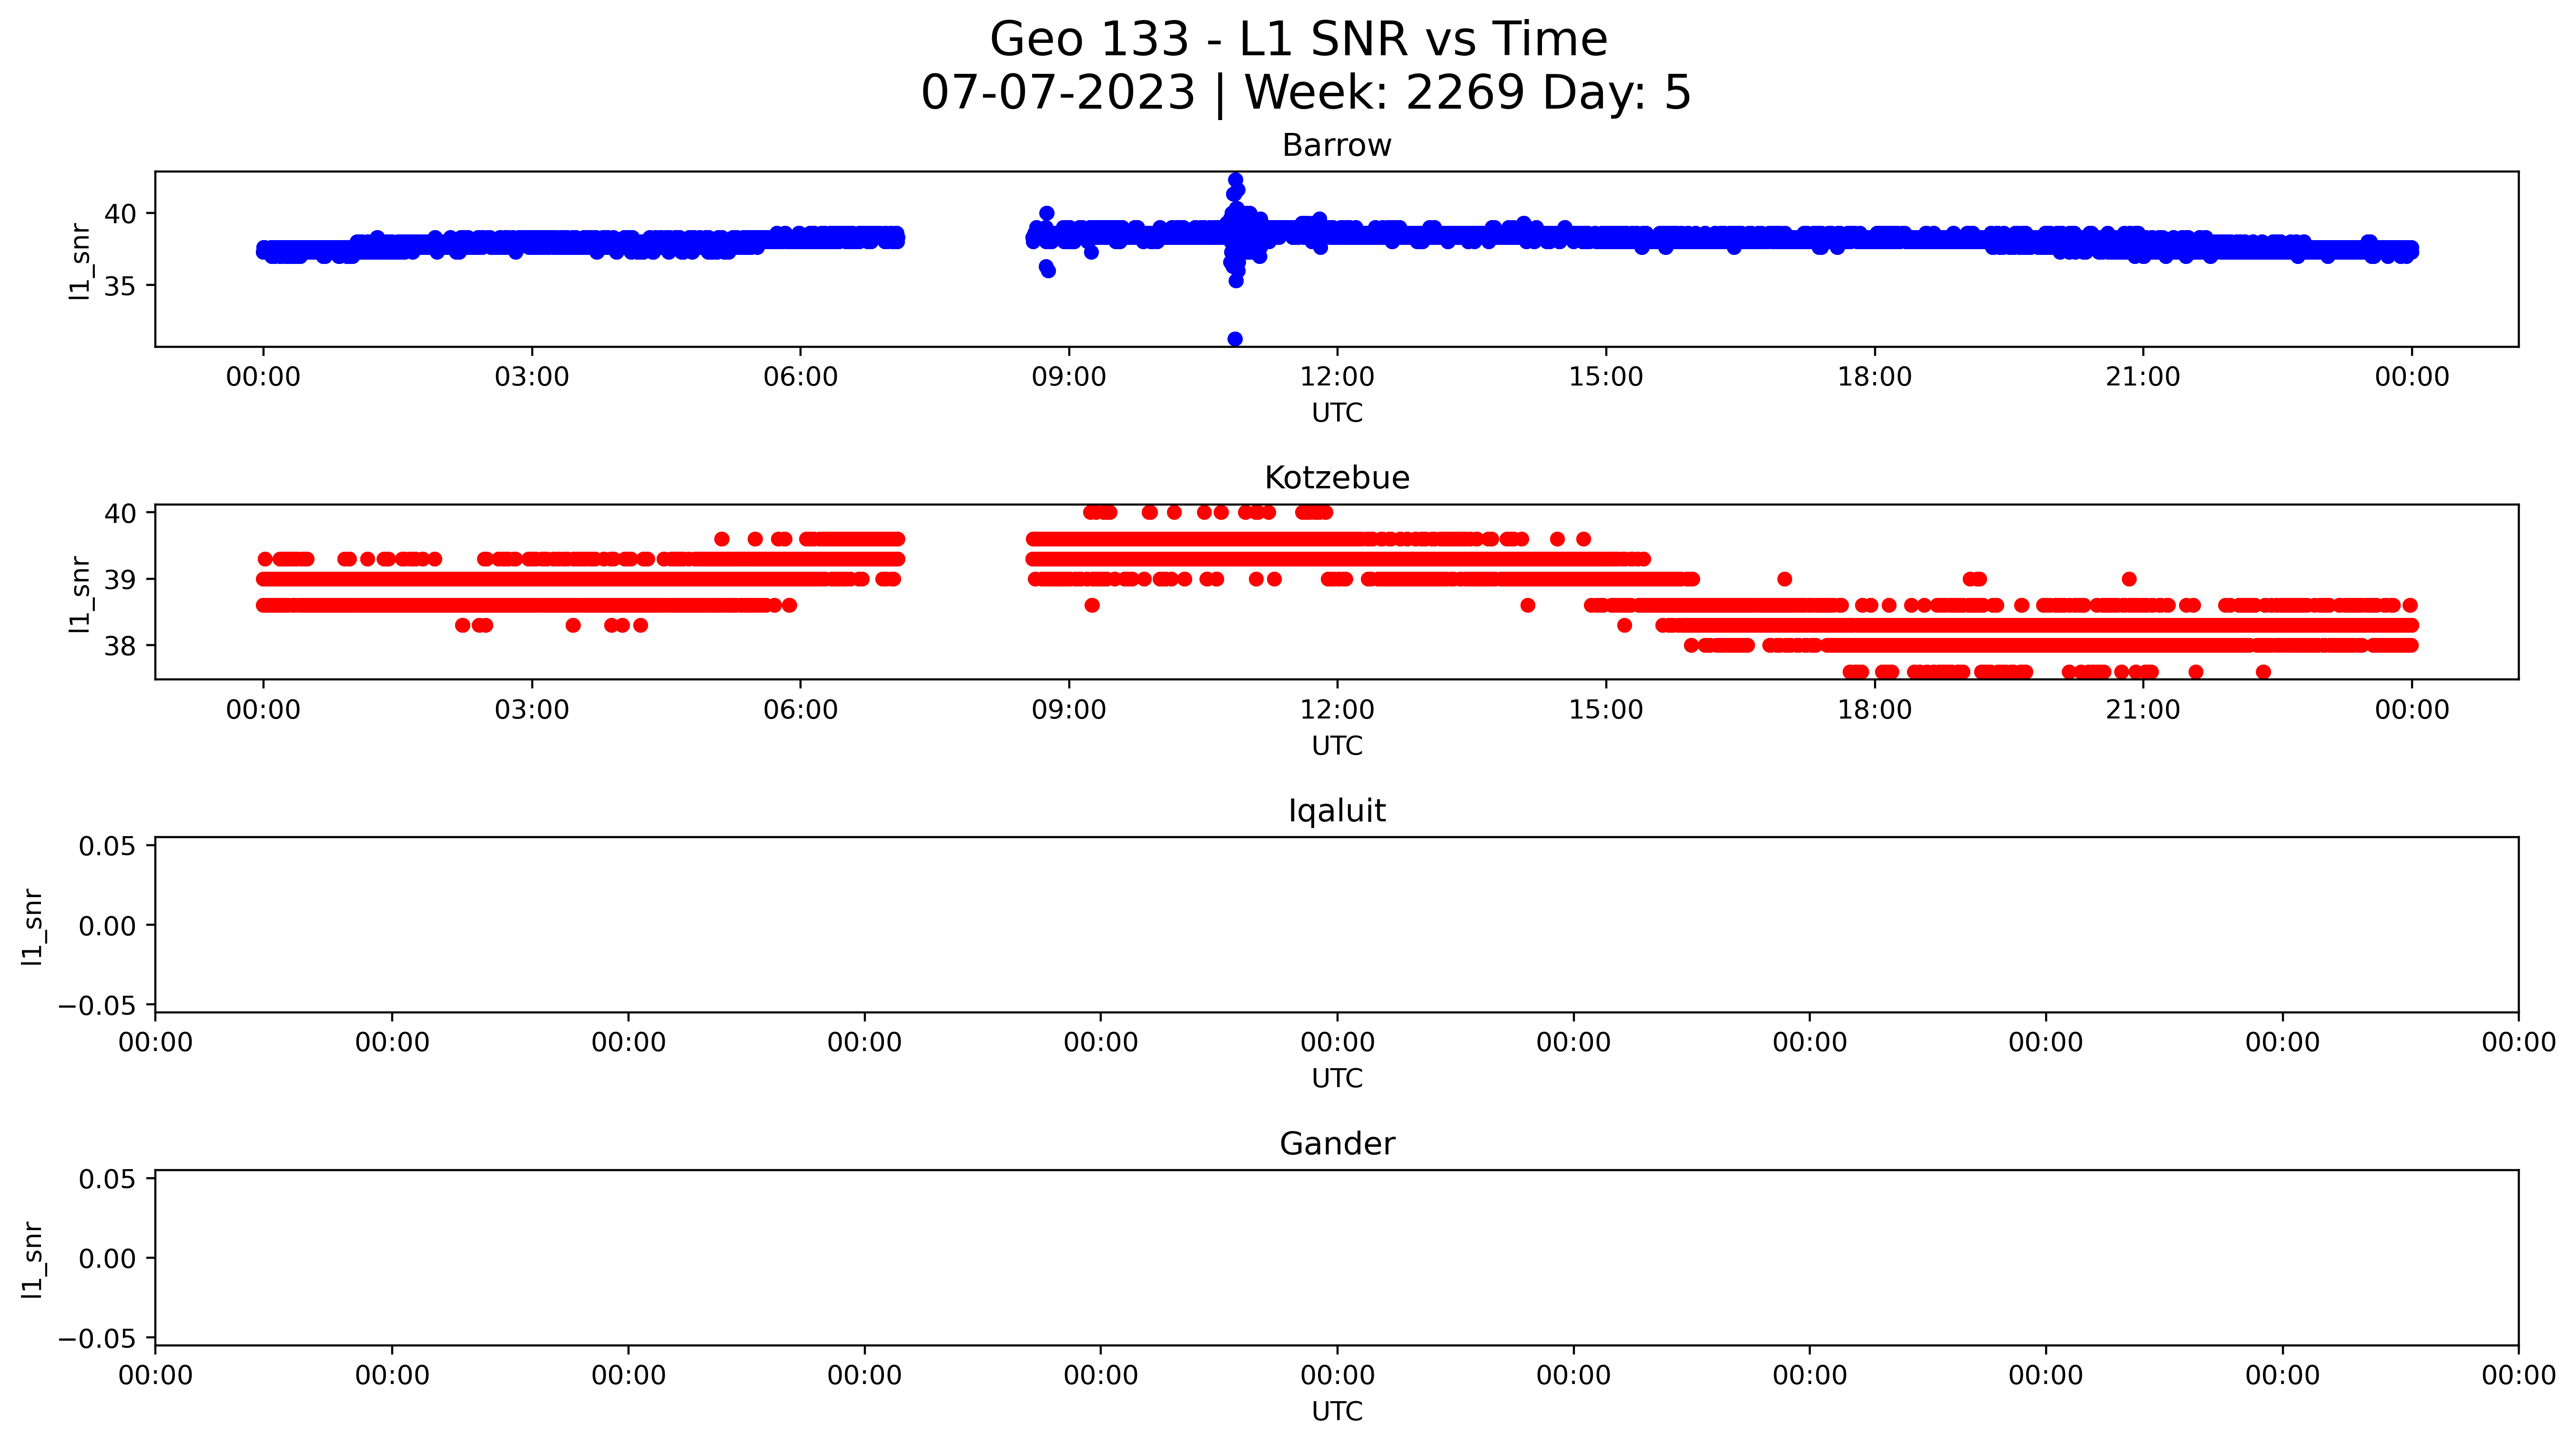Select the 'Gander' subplot title
This screenshot has height=1445, width=2576.
(x=1336, y=1143)
